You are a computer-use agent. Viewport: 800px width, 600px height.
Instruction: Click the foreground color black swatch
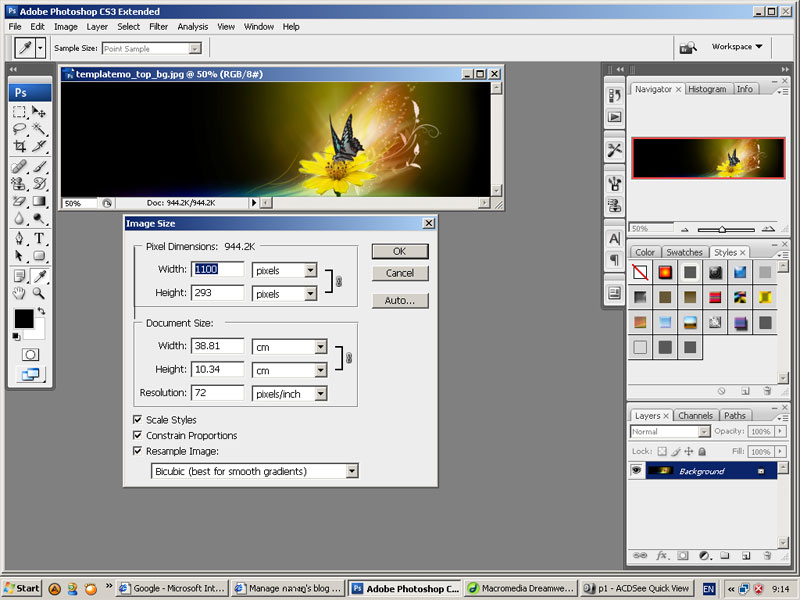click(23, 319)
